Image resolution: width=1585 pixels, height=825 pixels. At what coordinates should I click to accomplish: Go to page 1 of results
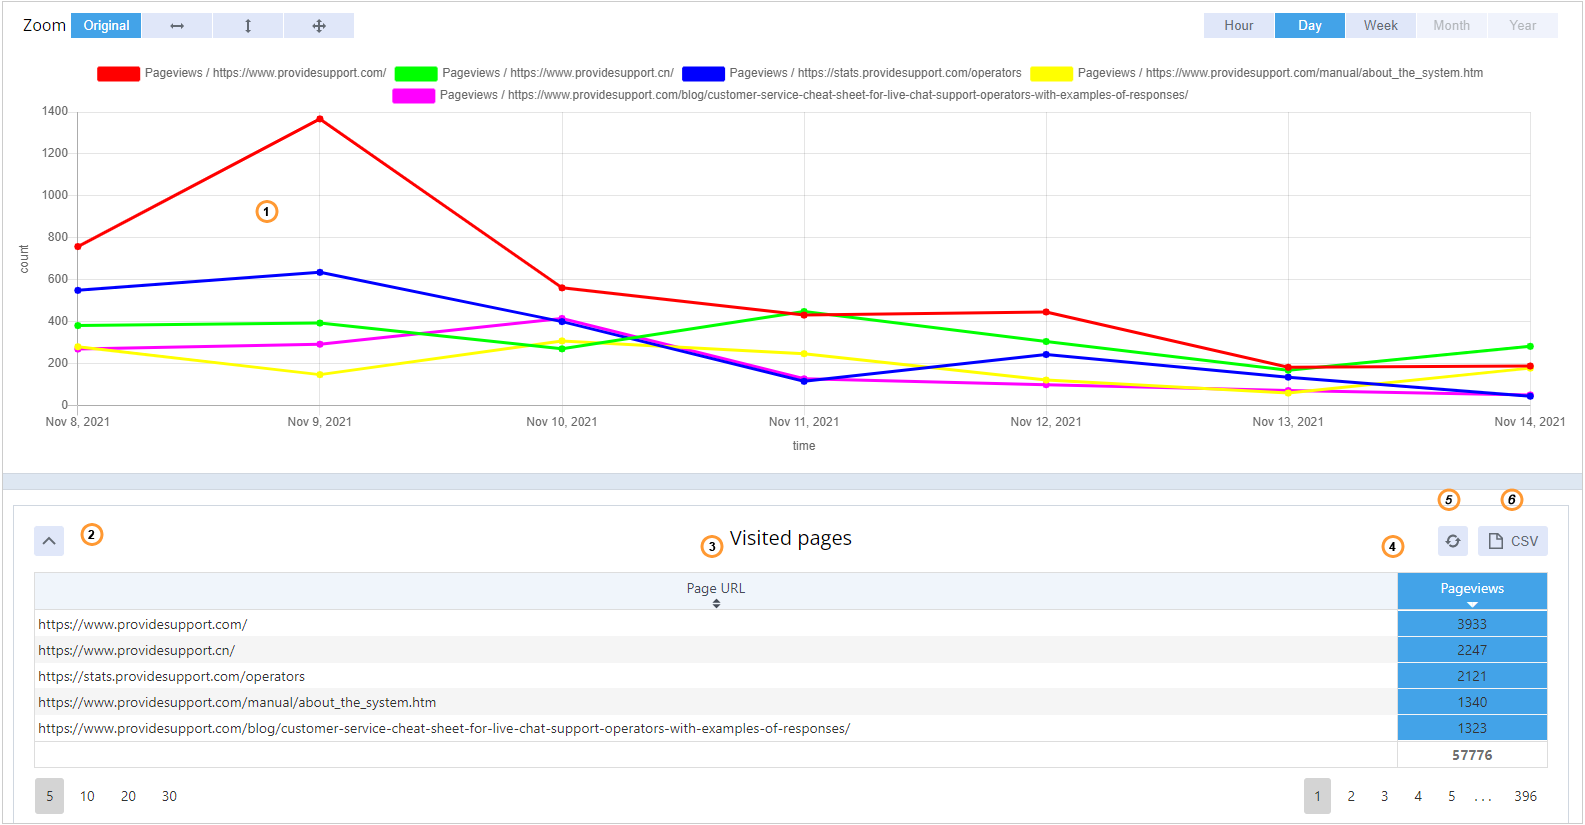[x=1317, y=796]
